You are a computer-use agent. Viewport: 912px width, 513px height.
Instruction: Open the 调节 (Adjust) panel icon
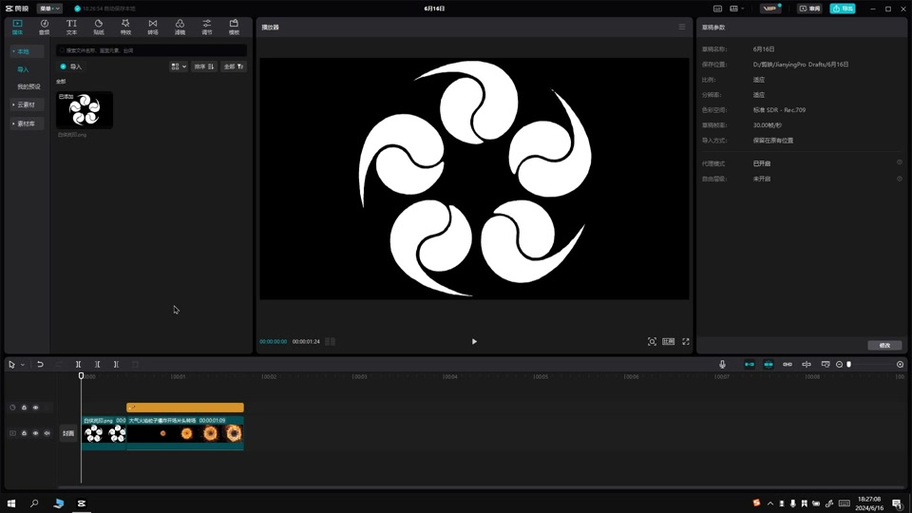tap(207, 27)
